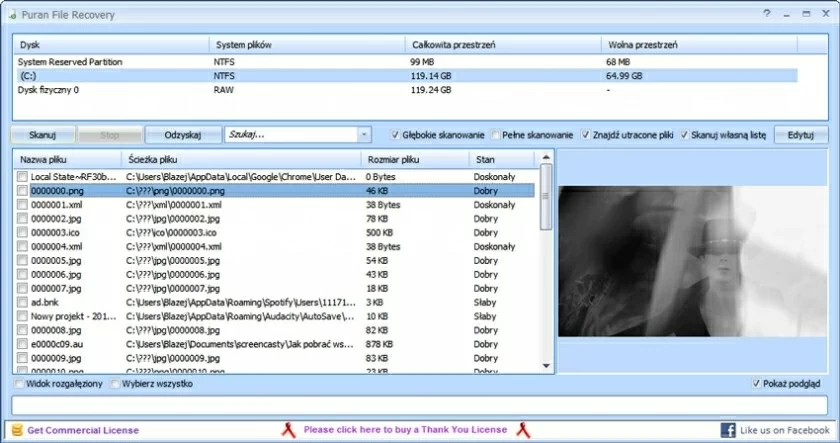
Task: Click the 878 KB file size cell
Action: pyautogui.click(x=379, y=344)
